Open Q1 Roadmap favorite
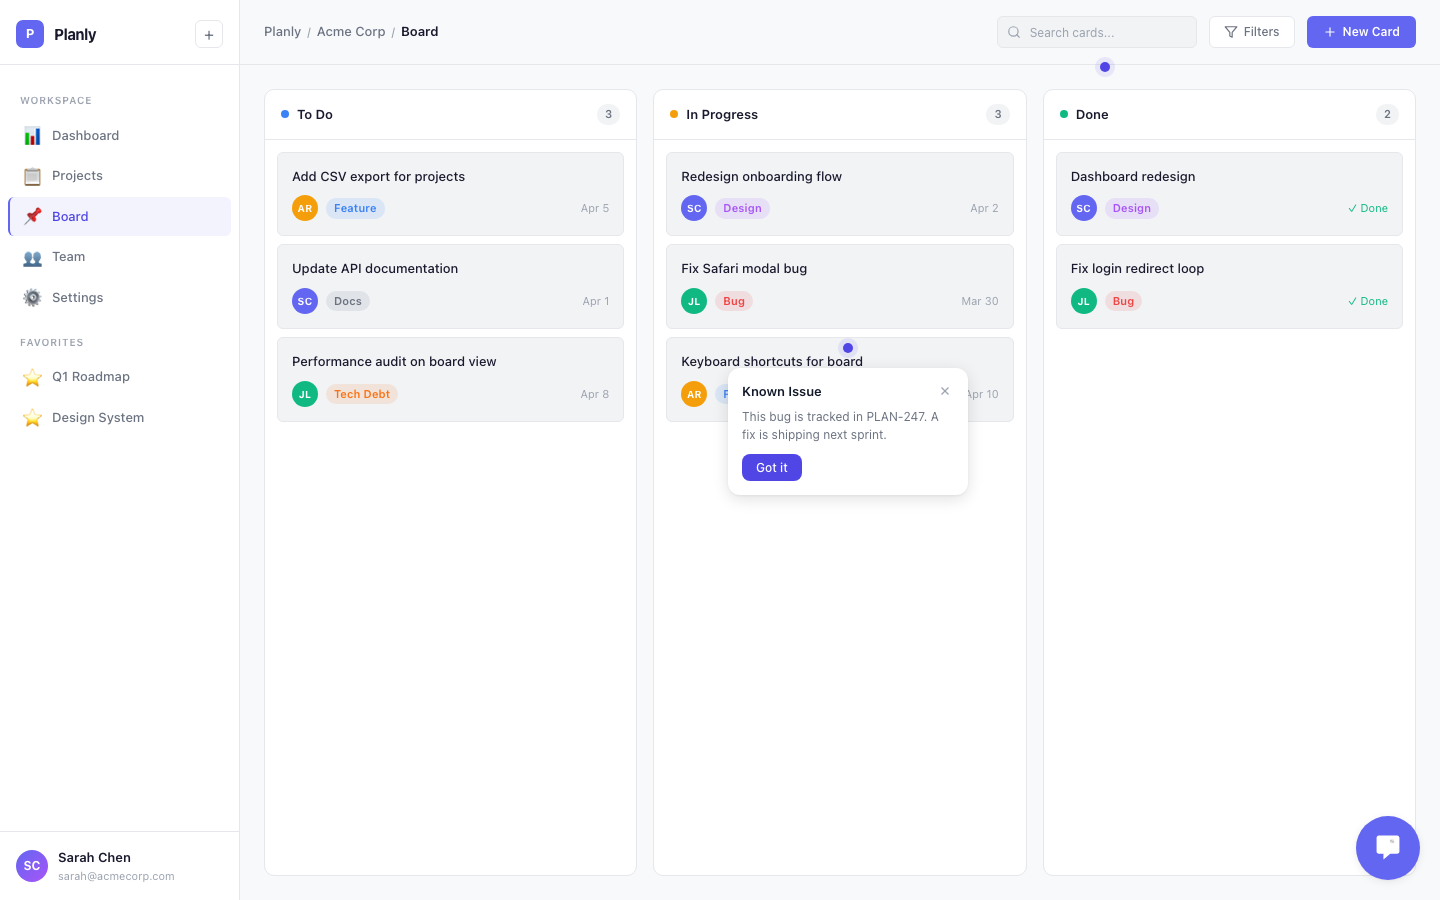This screenshot has width=1440, height=900. pyautogui.click(x=90, y=377)
